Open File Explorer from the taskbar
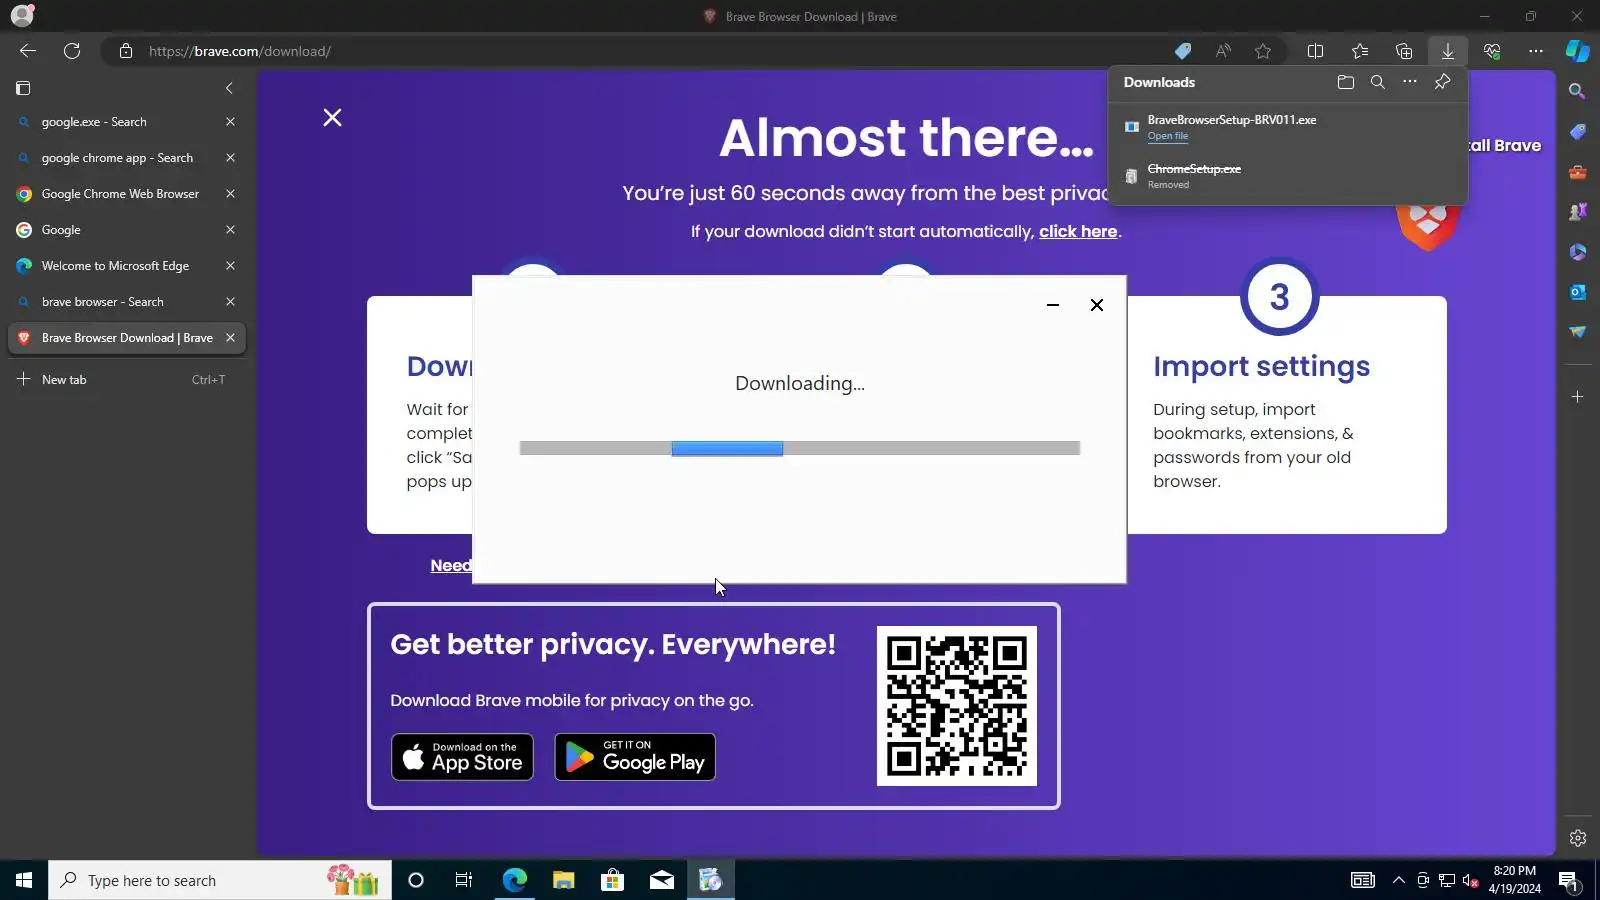 click(564, 880)
